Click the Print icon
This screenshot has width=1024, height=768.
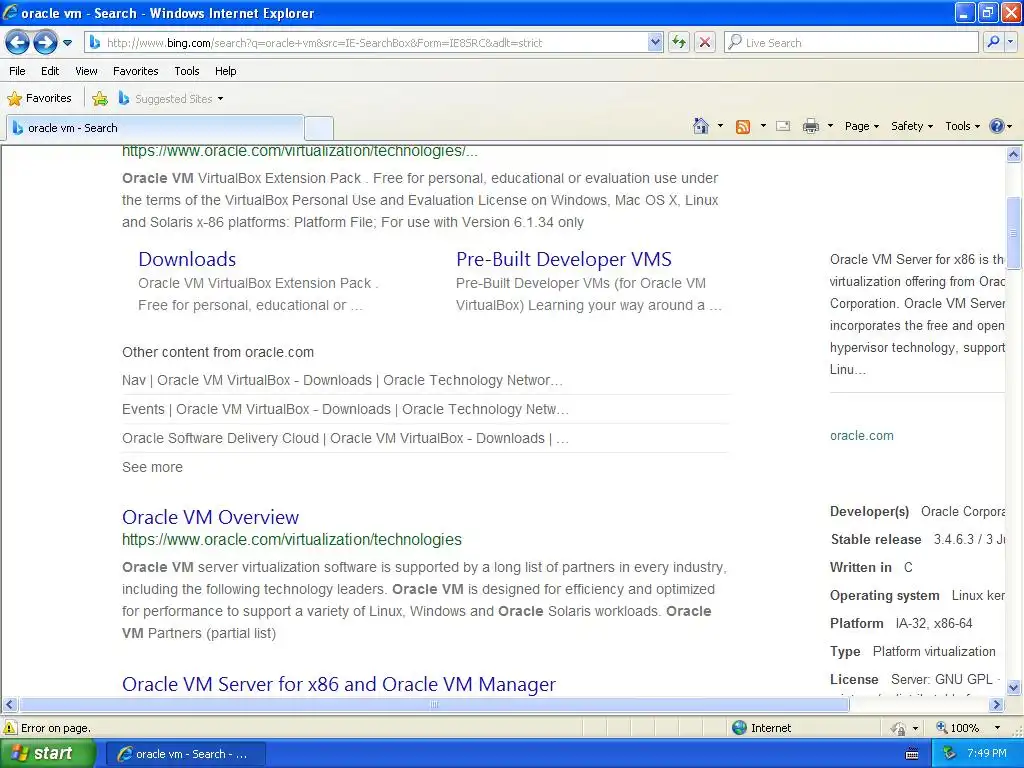tap(810, 126)
